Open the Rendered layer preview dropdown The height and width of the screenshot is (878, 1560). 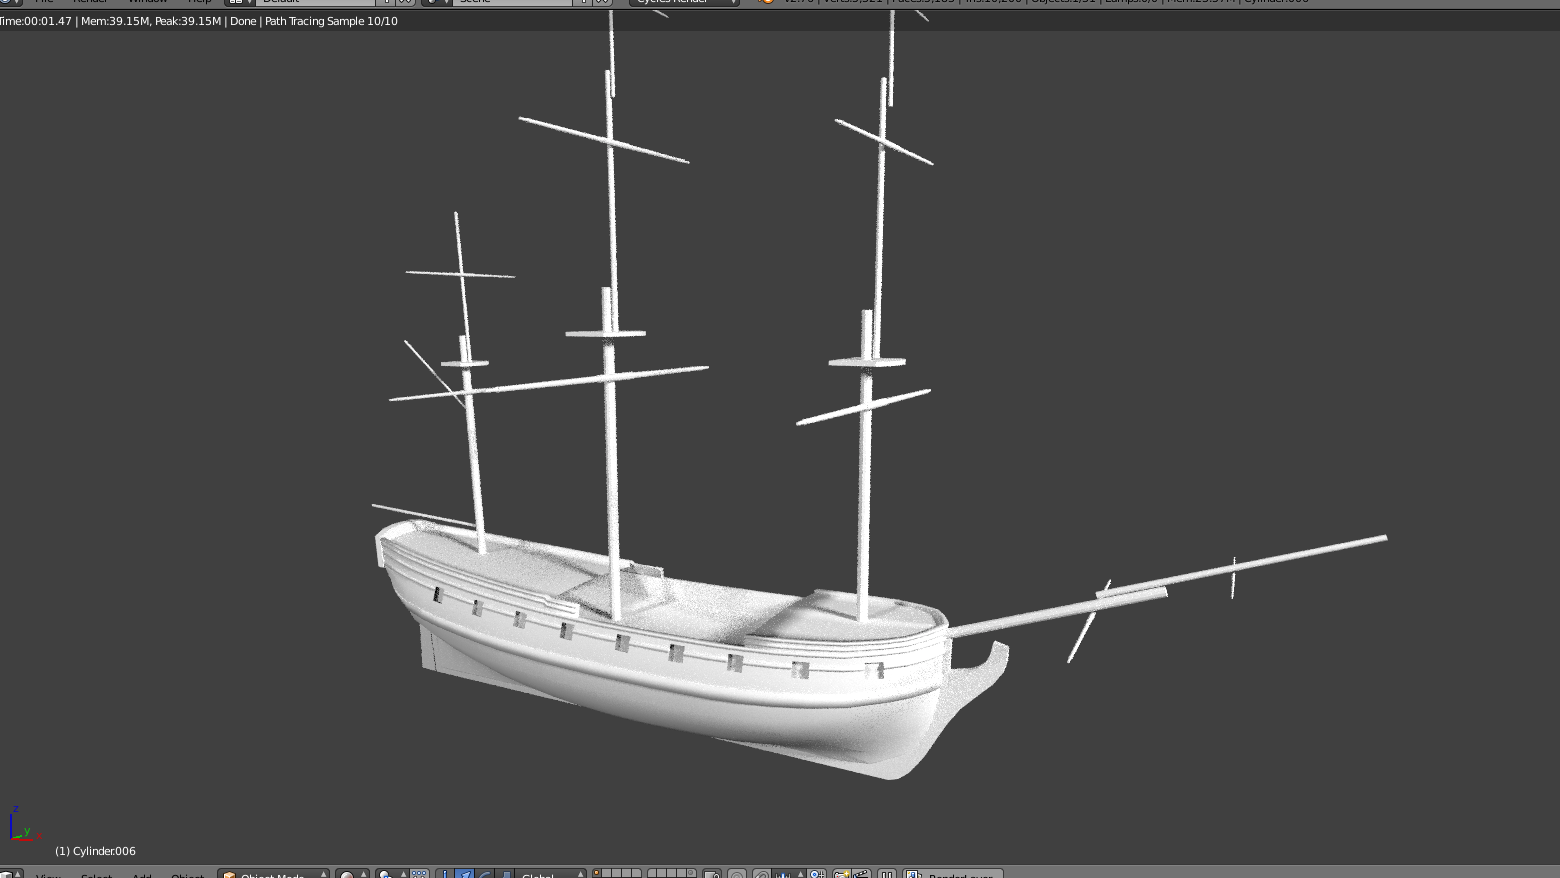tap(953, 874)
